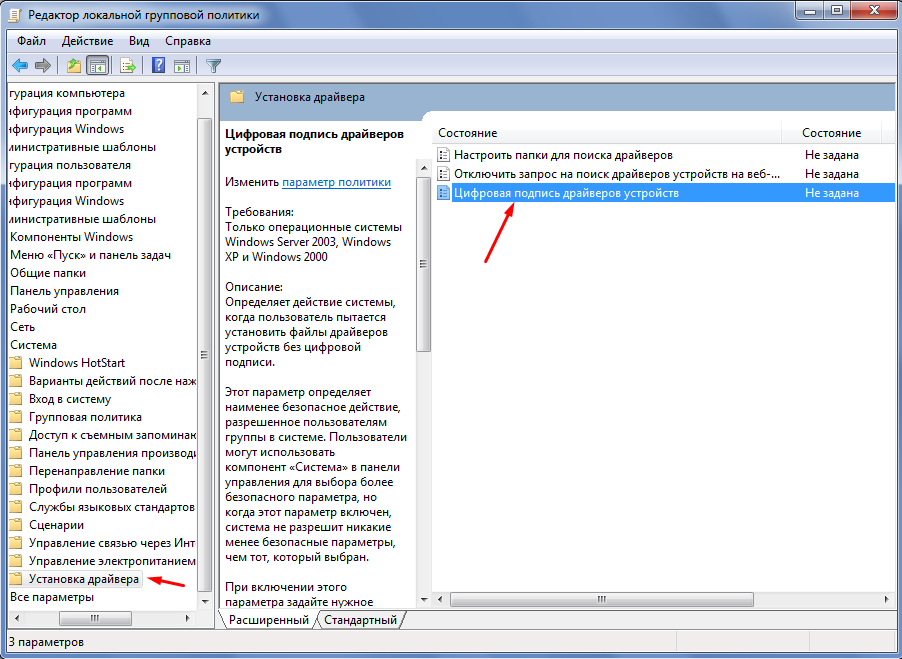Select policy Цифровая подпись драйверов устройств in list
902x659 pixels.
coord(566,193)
